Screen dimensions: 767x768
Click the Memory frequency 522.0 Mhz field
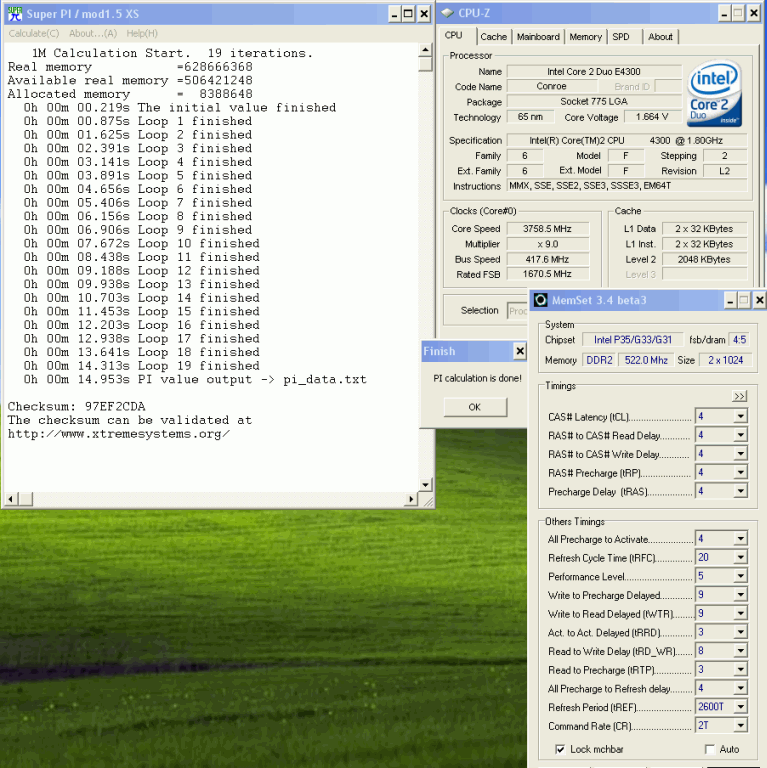pos(646,360)
